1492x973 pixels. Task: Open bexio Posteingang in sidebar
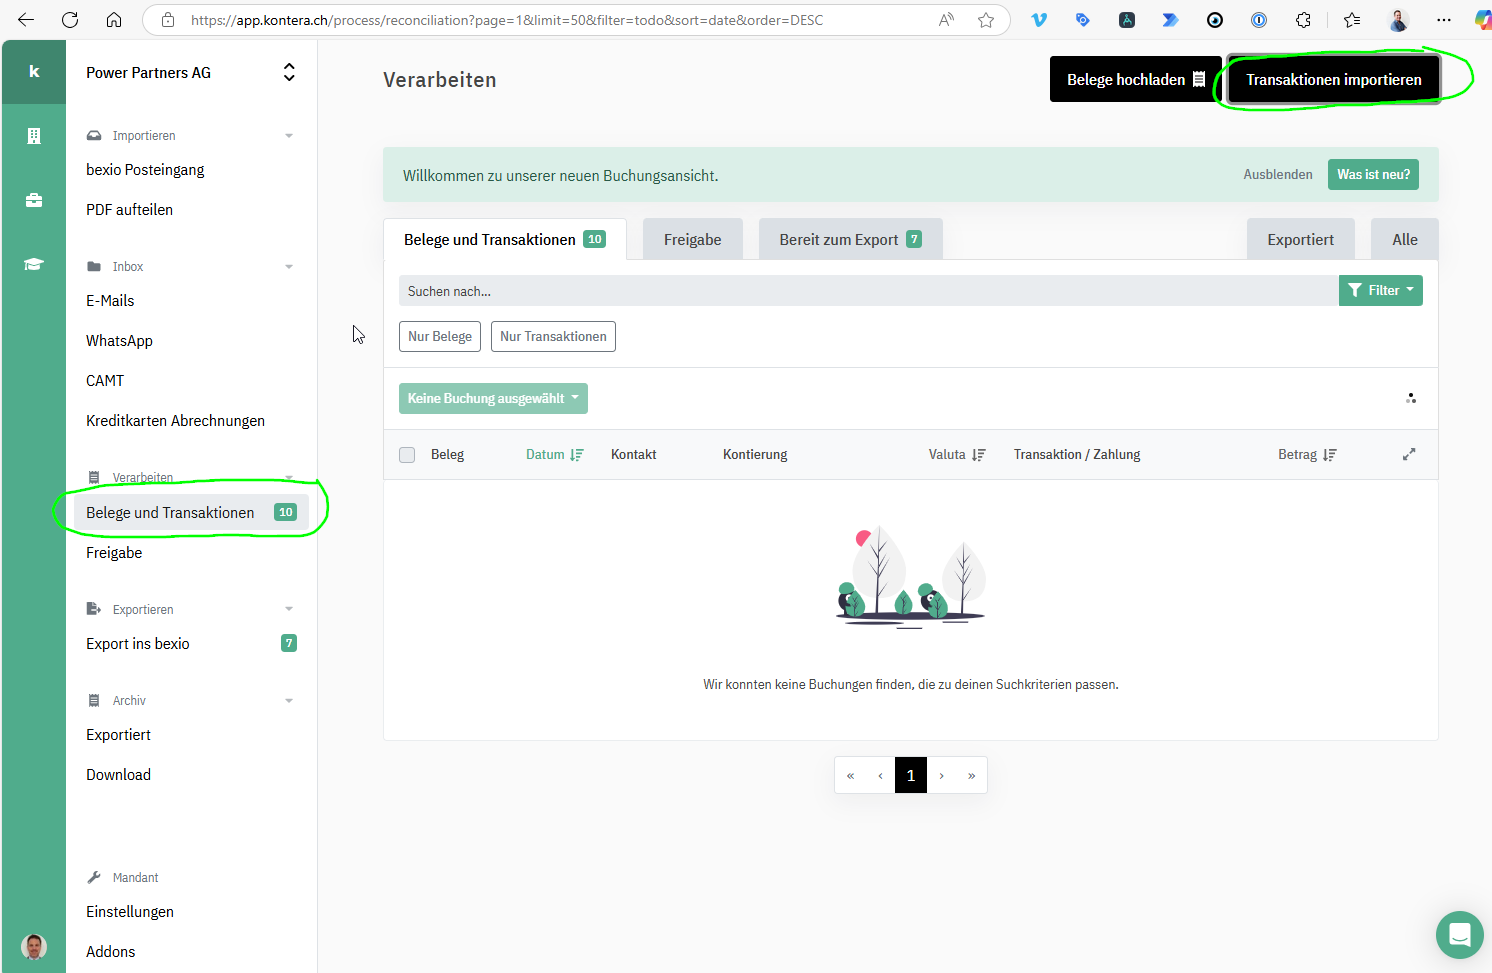(x=145, y=170)
